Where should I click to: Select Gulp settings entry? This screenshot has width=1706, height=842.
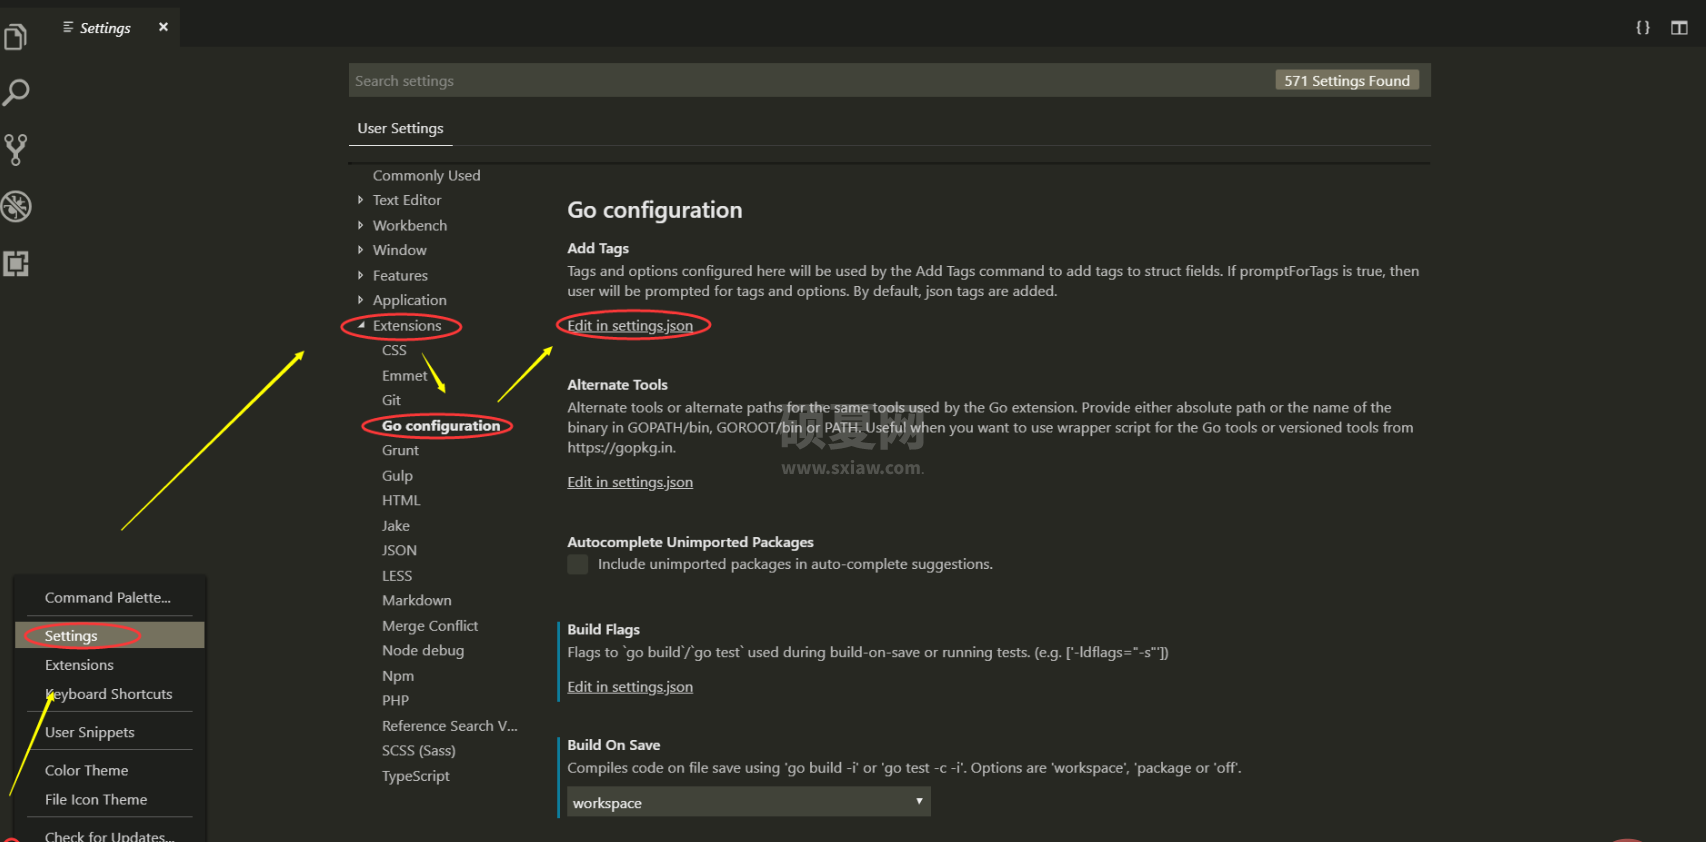pyautogui.click(x=397, y=475)
